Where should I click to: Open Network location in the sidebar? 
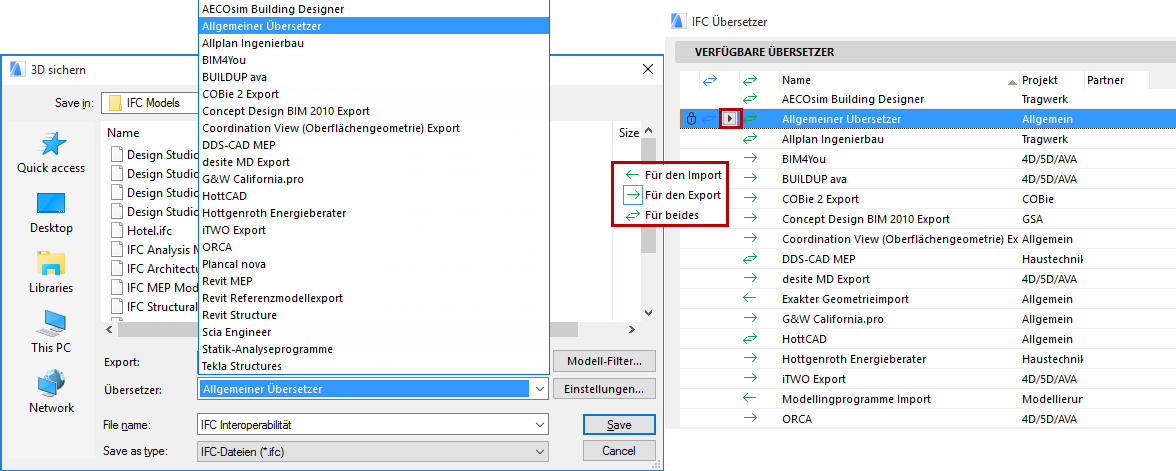51,392
